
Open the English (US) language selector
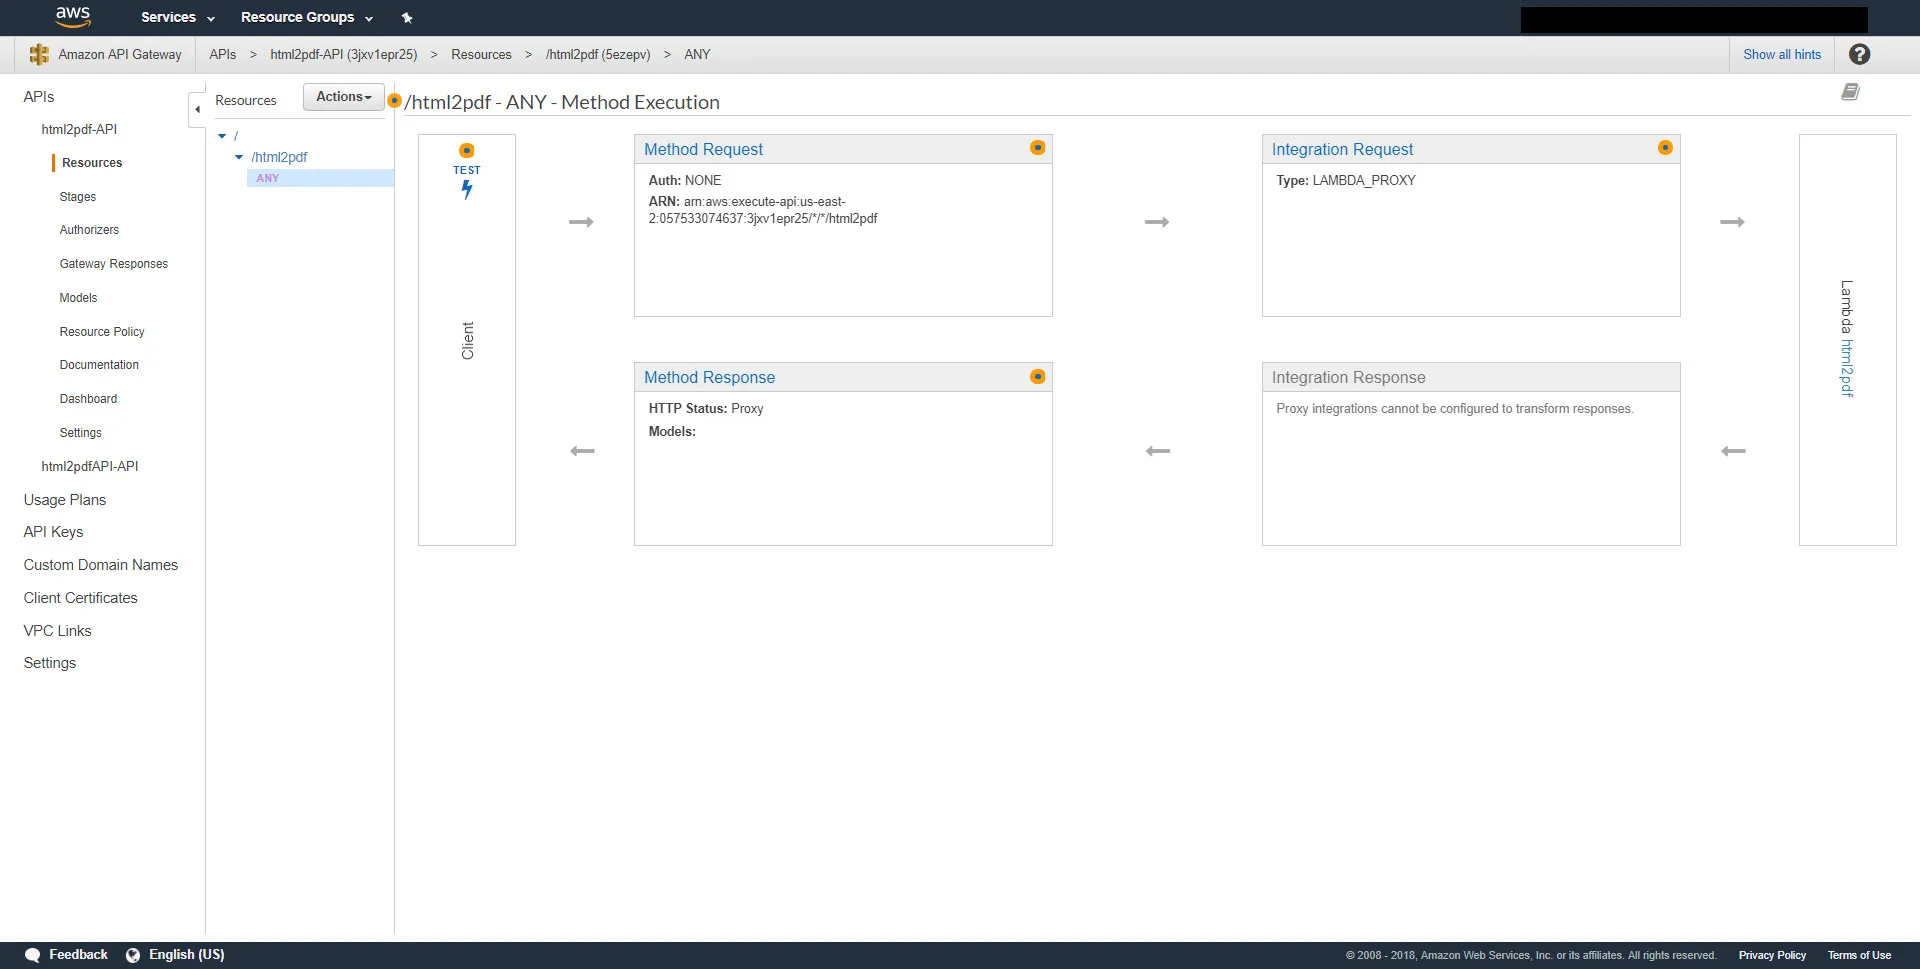click(176, 955)
